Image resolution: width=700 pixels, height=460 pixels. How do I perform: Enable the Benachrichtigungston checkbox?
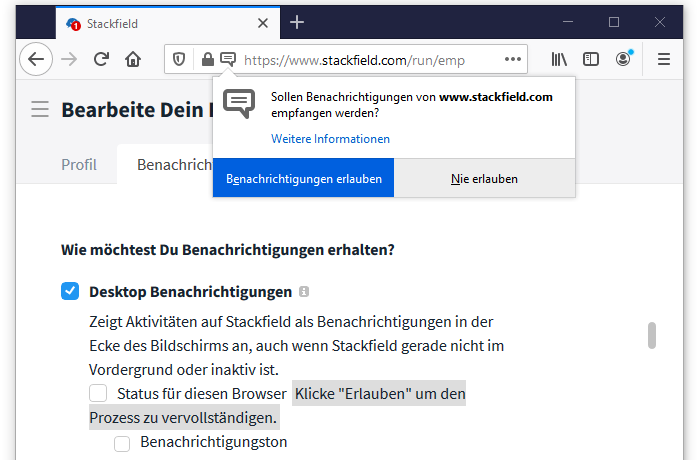coord(122,444)
